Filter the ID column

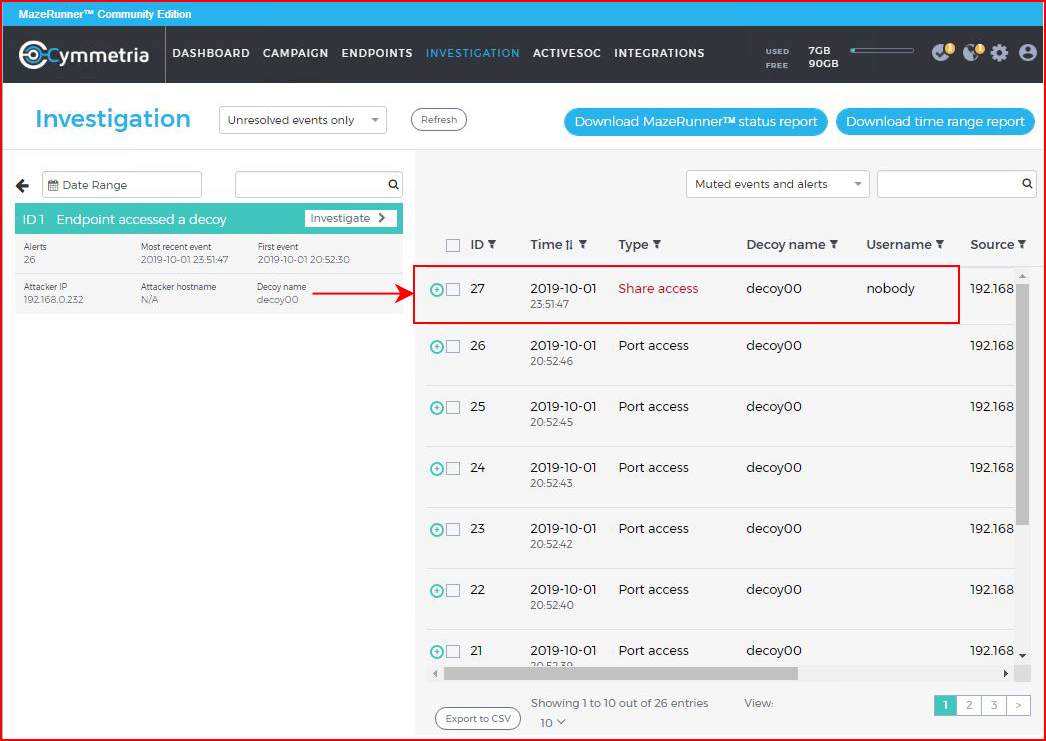pyautogui.click(x=492, y=245)
